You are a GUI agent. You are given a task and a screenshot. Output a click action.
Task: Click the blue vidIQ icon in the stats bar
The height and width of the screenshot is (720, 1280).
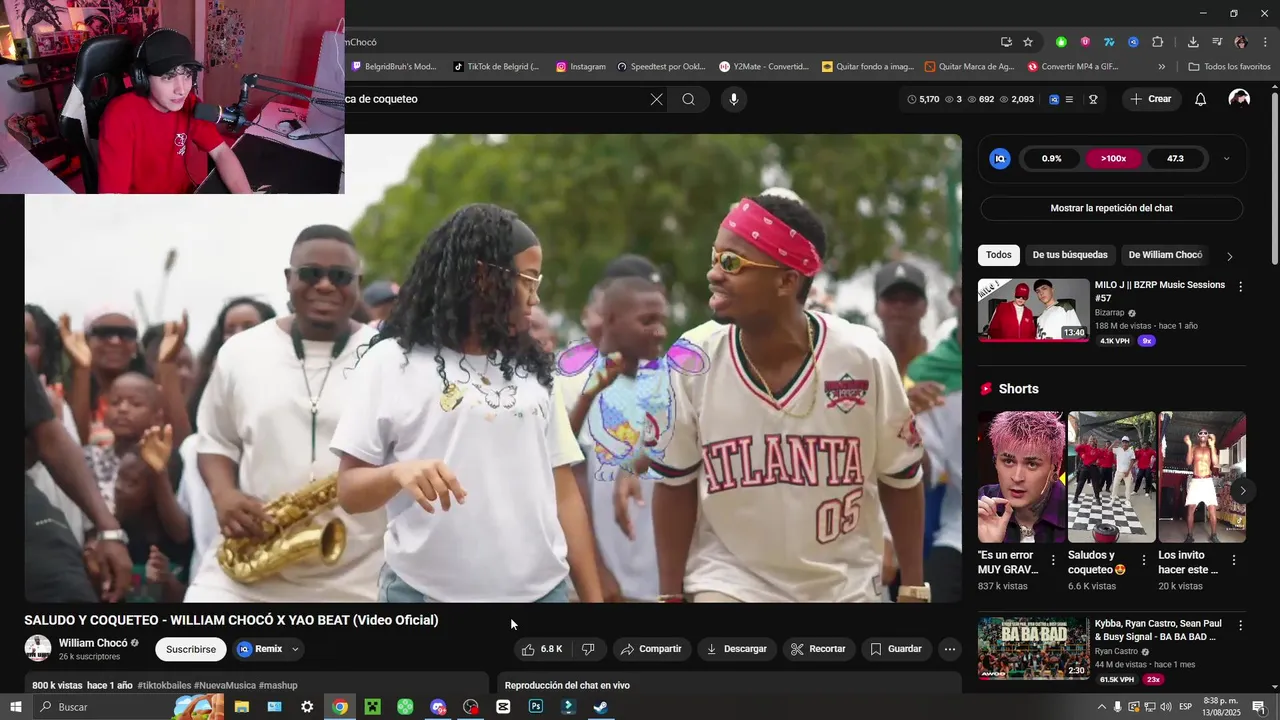1054,99
